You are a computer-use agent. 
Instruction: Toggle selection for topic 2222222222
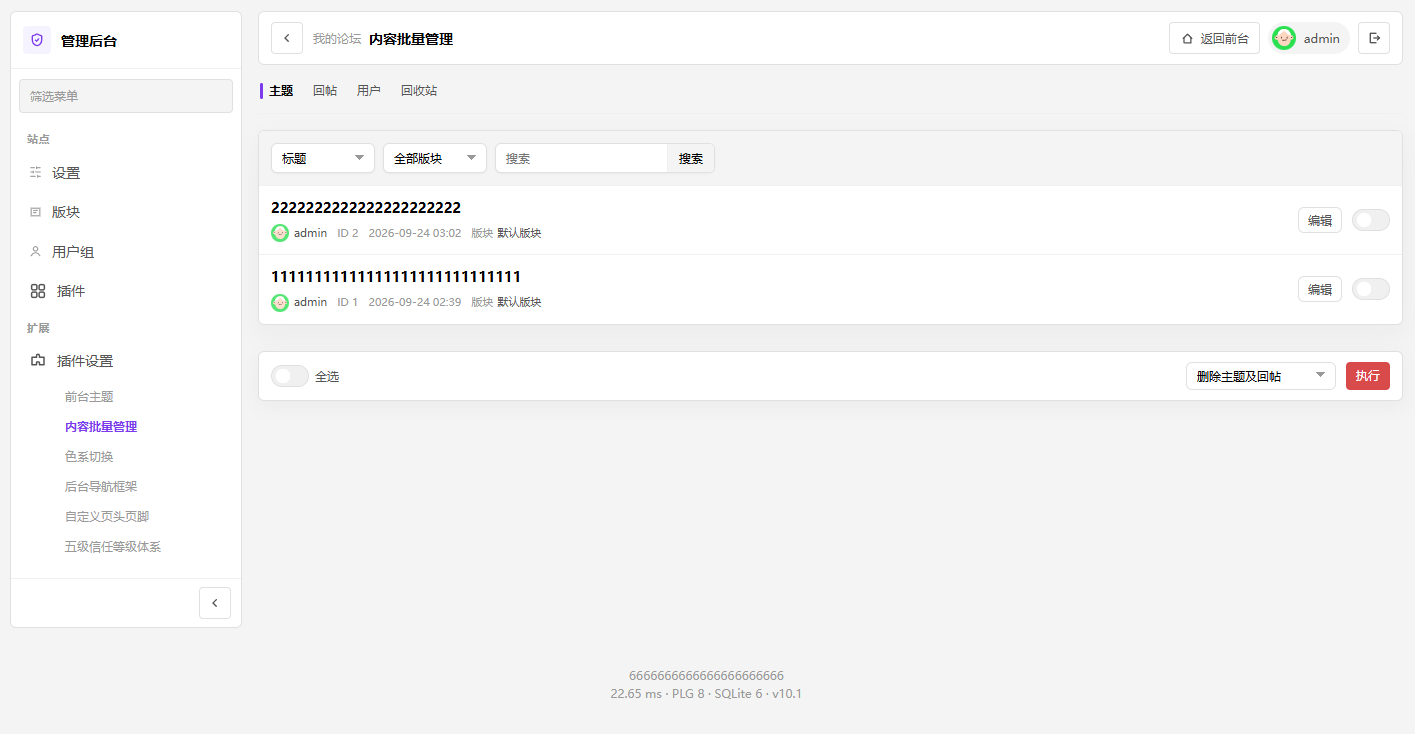pos(1371,220)
